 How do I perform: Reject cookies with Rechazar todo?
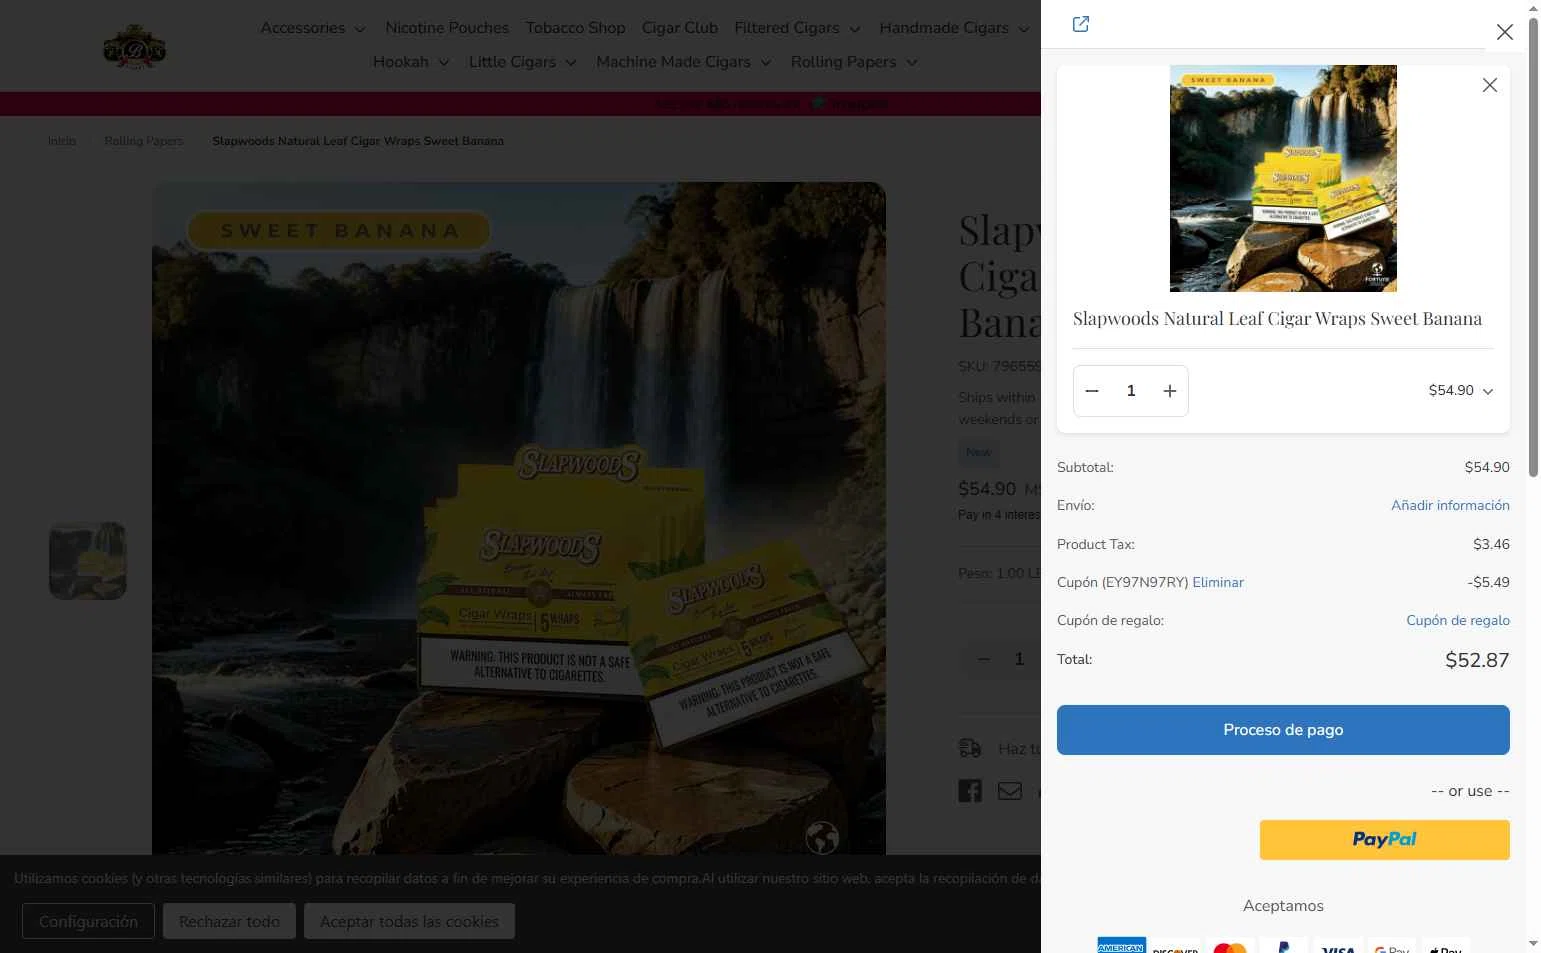pos(229,921)
